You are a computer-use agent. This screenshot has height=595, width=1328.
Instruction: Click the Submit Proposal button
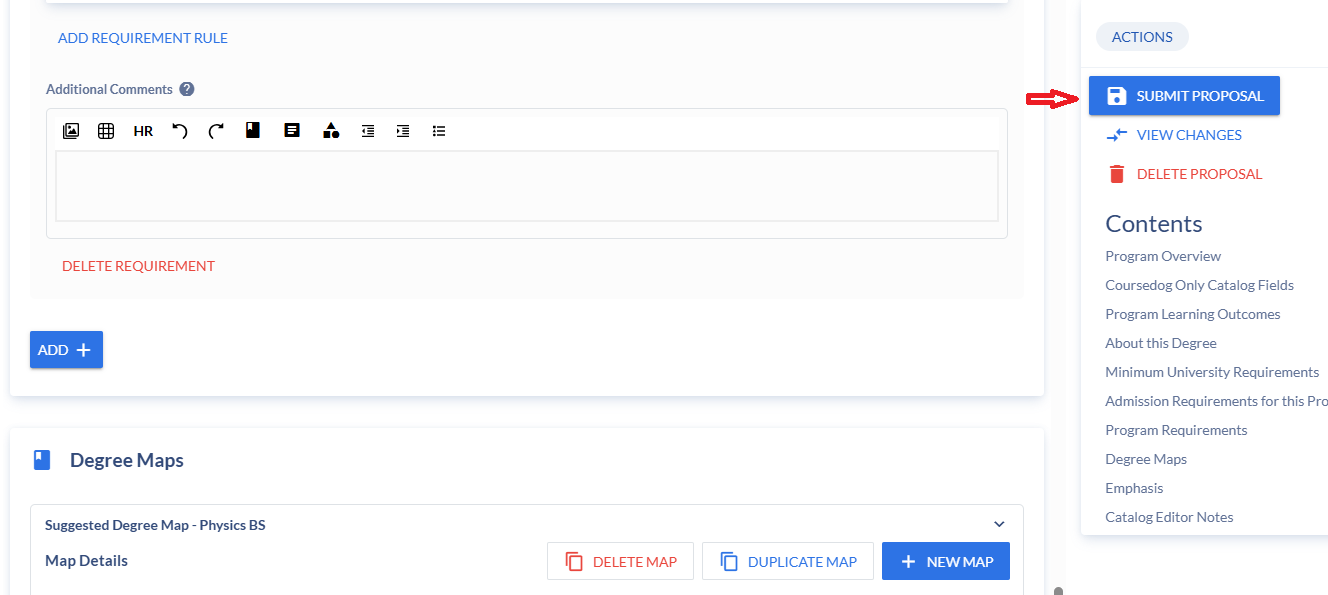click(1184, 96)
